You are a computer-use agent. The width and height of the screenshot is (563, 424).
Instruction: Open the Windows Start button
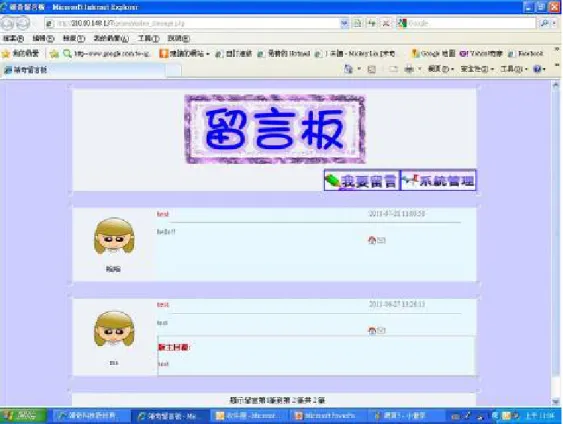(x=22, y=416)
